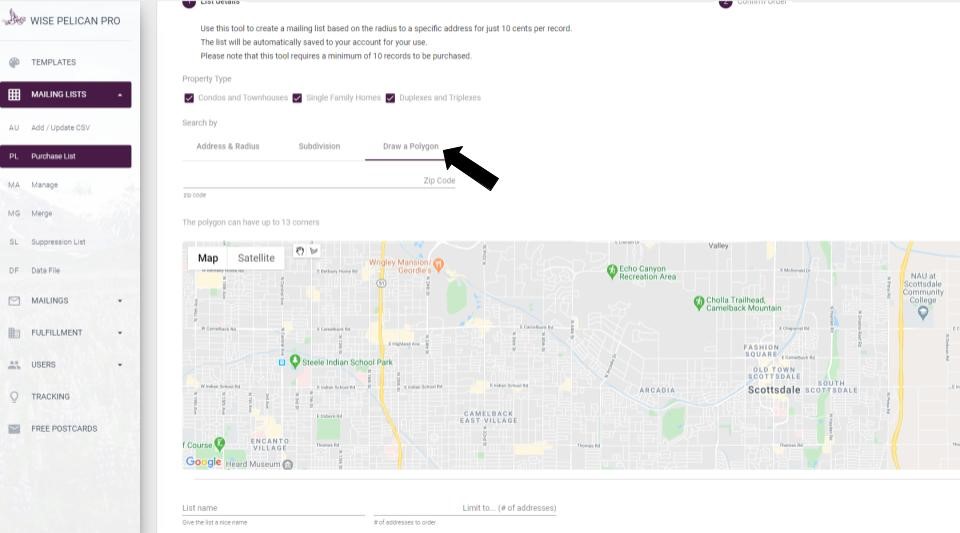960x533 pixels.
Task: Click the Limit to number of addresses field
Action: [465, 508]
